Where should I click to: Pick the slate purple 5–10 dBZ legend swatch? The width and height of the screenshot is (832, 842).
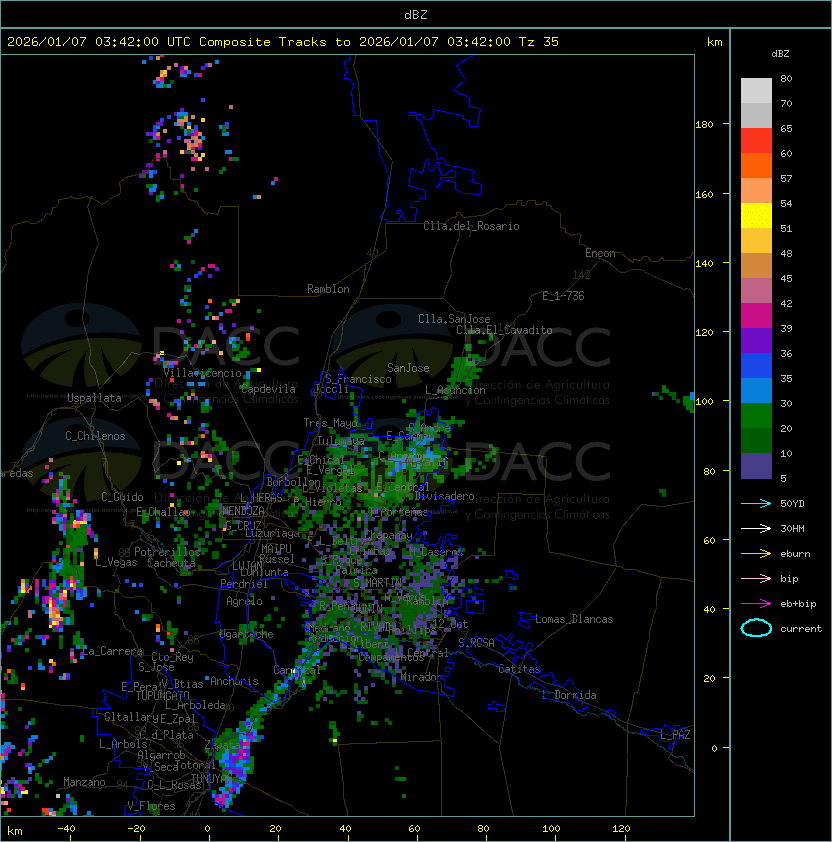pos(756,466)
